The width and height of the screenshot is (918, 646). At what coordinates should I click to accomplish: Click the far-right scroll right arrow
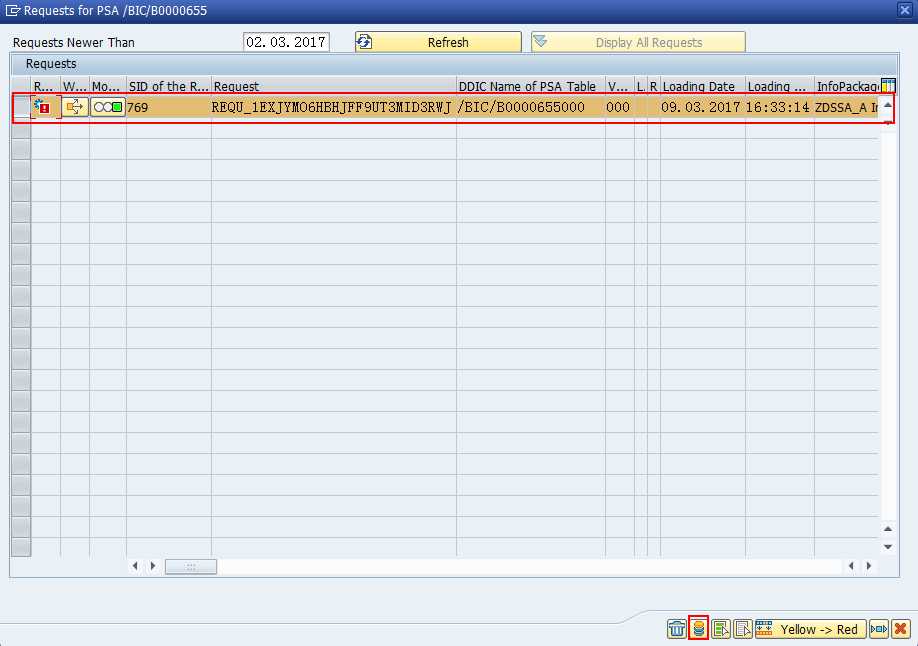pyautogui.click(x=869, y=566)
